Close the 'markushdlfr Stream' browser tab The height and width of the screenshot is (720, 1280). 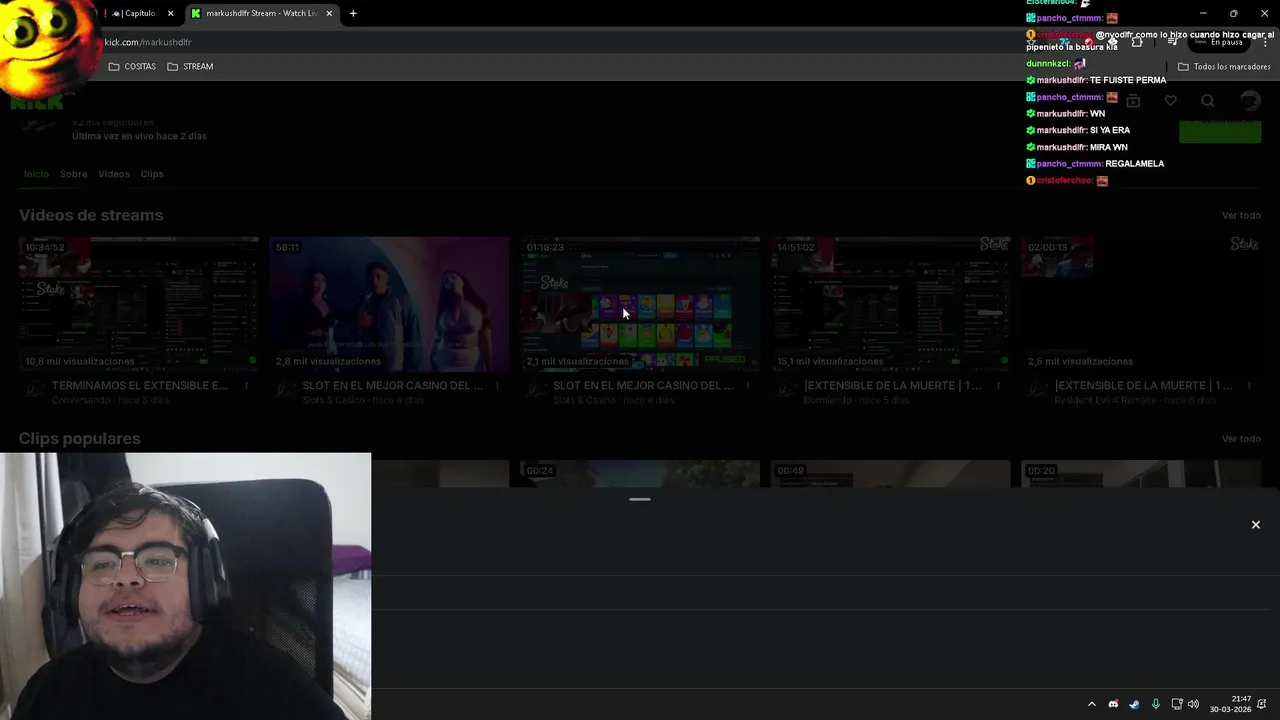[x=329, y=13]
